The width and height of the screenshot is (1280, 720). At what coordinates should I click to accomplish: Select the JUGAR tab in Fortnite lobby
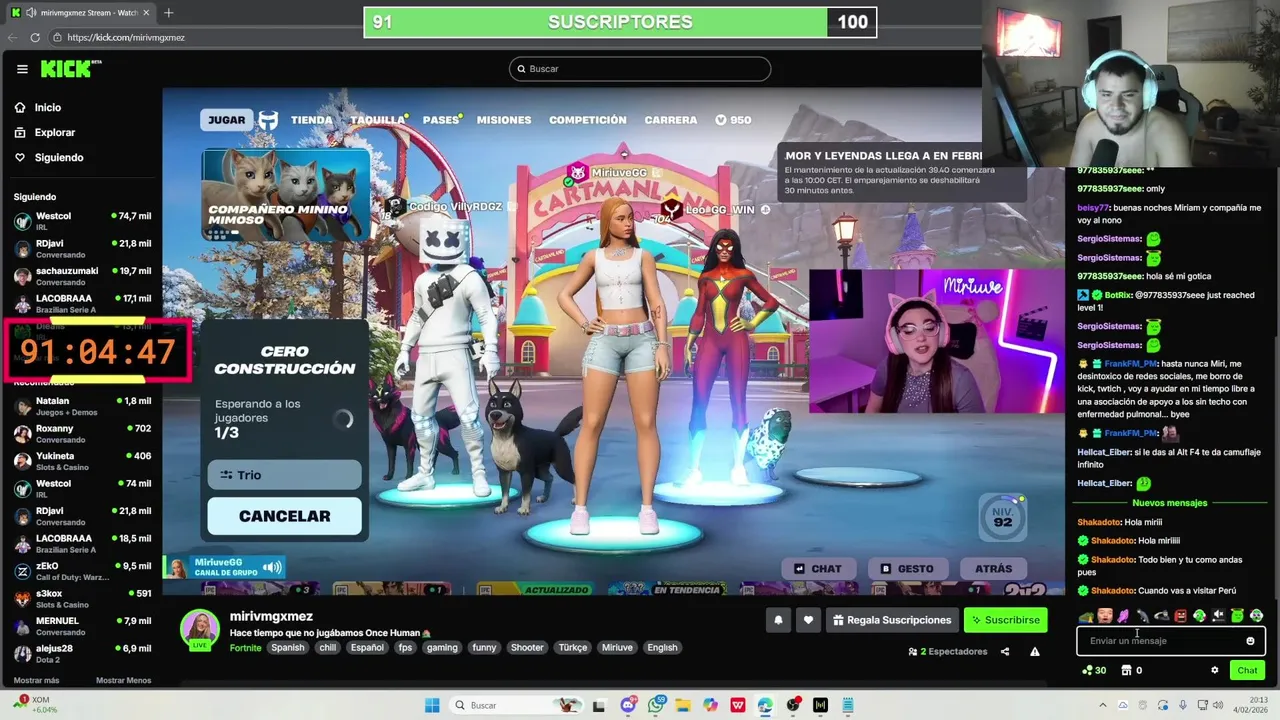point(226,120)
